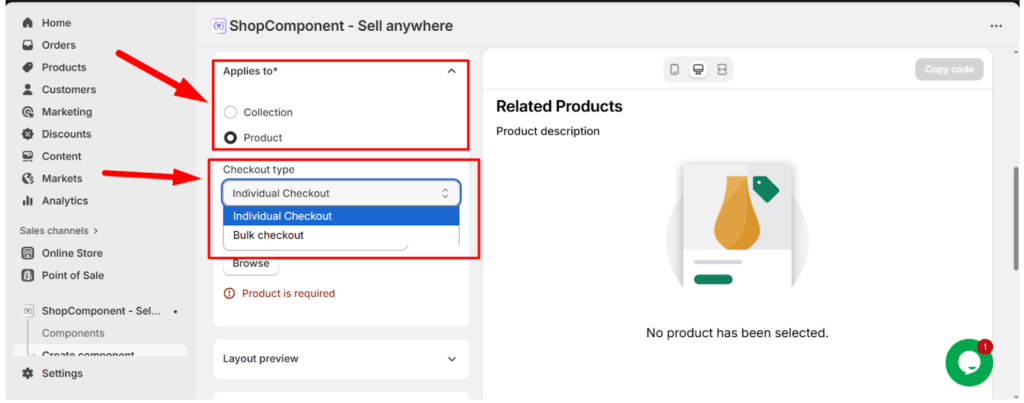This screenshot has height=403, width=1024.
Task: Switch preview to desktop view icon
Action: pyautogui.click(x=698, y=69)
